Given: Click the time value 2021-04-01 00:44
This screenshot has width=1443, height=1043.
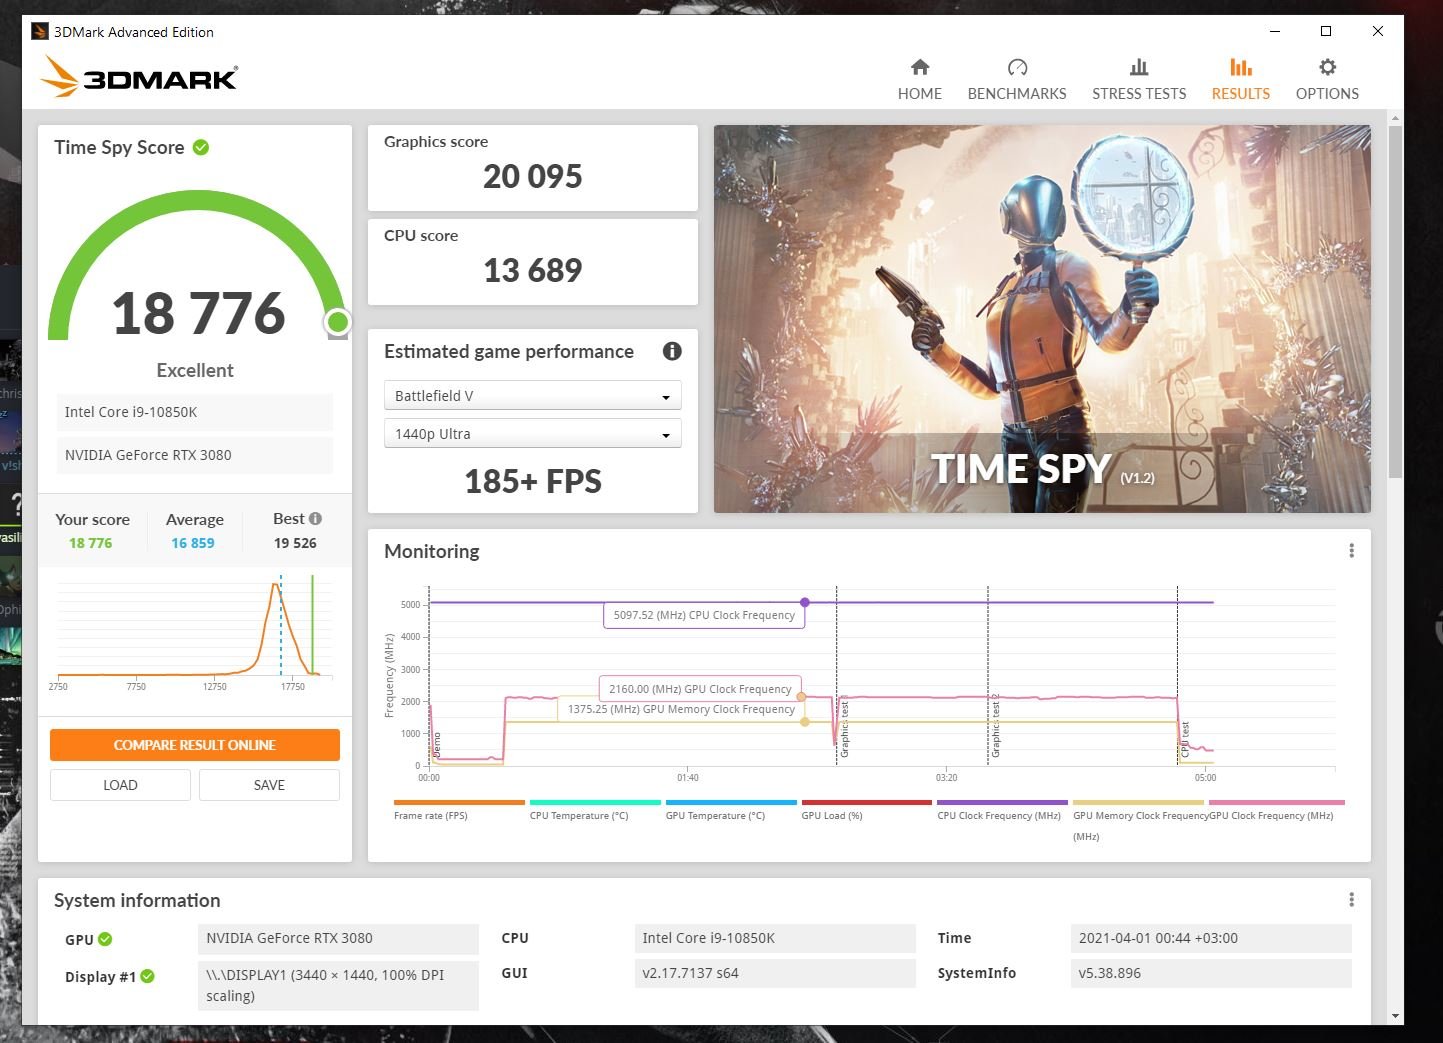Looking at the screenshot, I should click(1211, 938).
